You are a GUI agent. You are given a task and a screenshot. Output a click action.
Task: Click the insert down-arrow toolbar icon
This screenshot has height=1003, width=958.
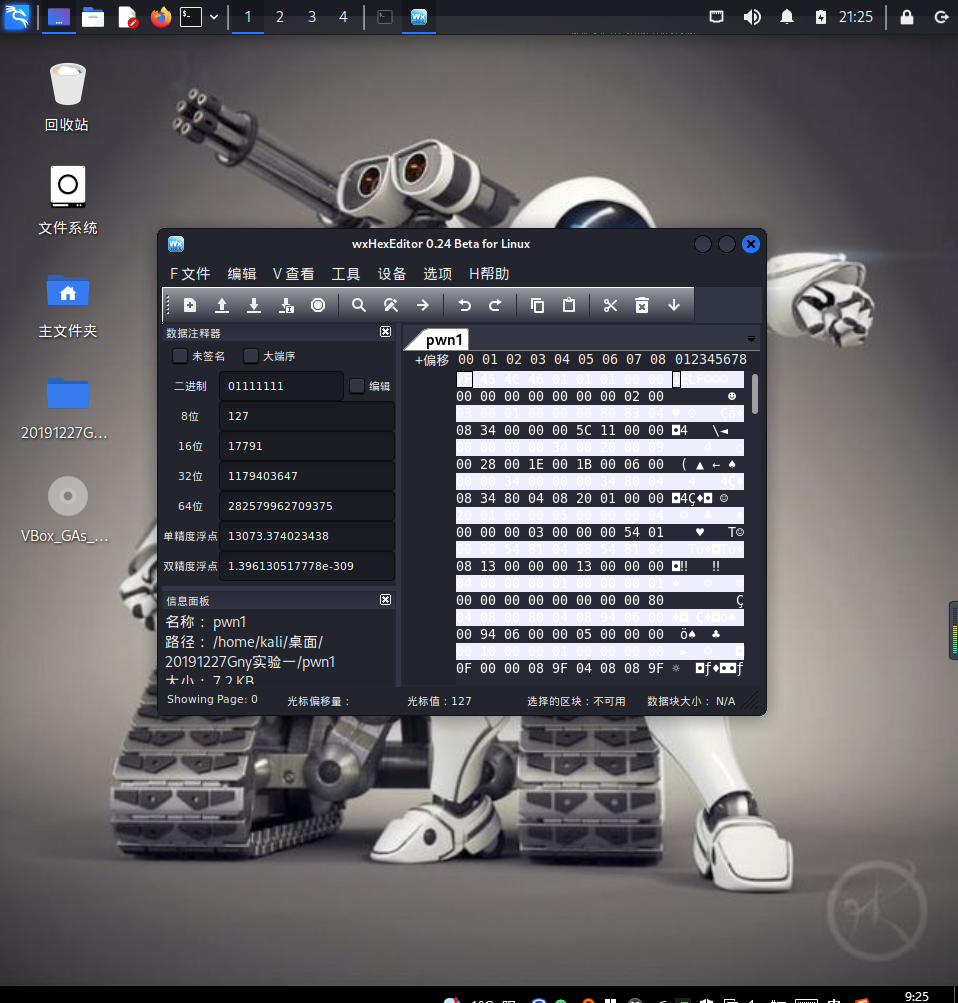[x=674, y=306]
